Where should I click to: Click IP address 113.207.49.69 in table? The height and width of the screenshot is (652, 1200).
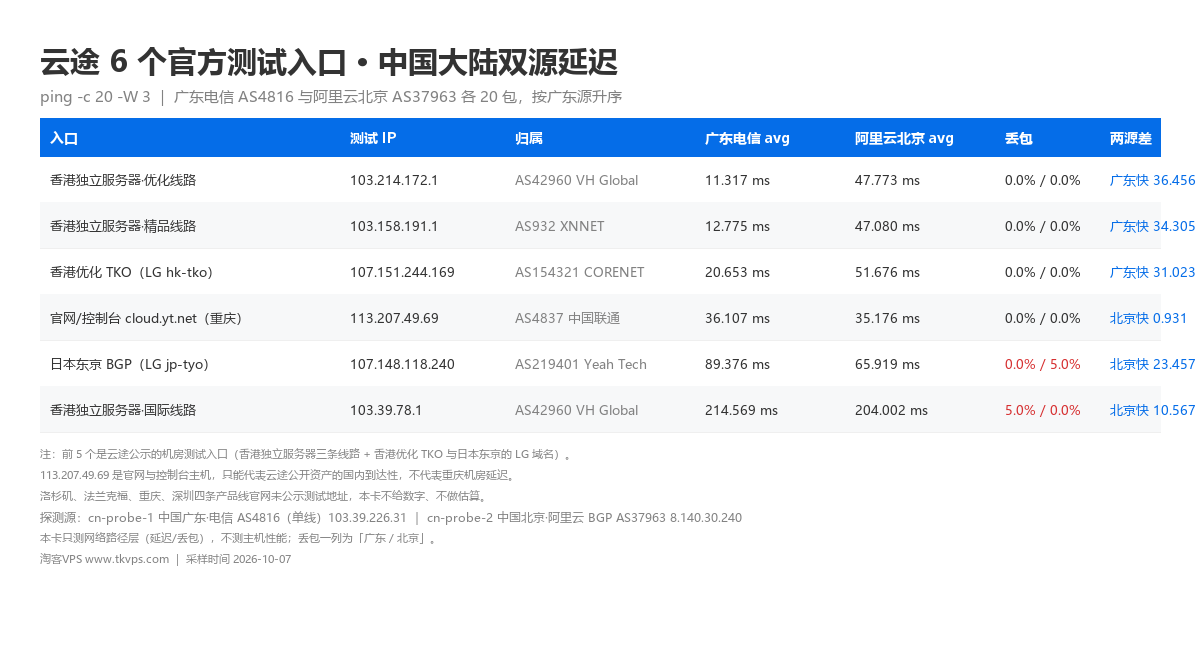tap(394, 319)
